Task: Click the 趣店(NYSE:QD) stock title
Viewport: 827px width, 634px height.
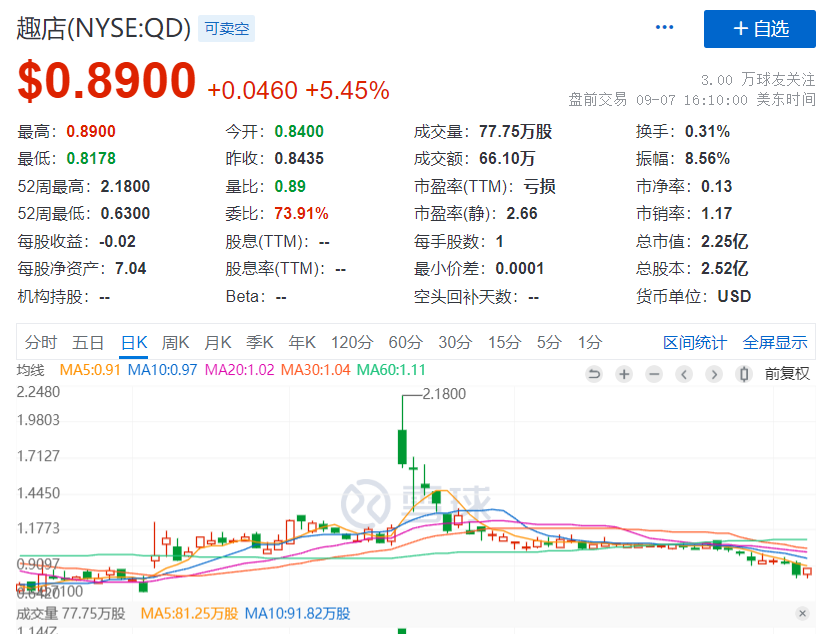Action: (x=103, y=28)
